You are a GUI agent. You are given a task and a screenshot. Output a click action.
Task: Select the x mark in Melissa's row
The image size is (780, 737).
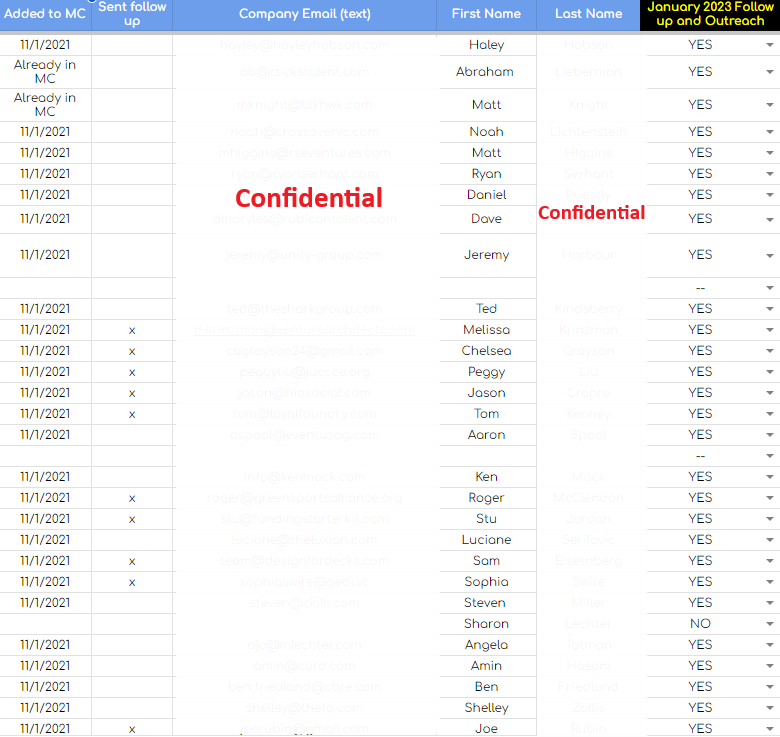(132, 330)
